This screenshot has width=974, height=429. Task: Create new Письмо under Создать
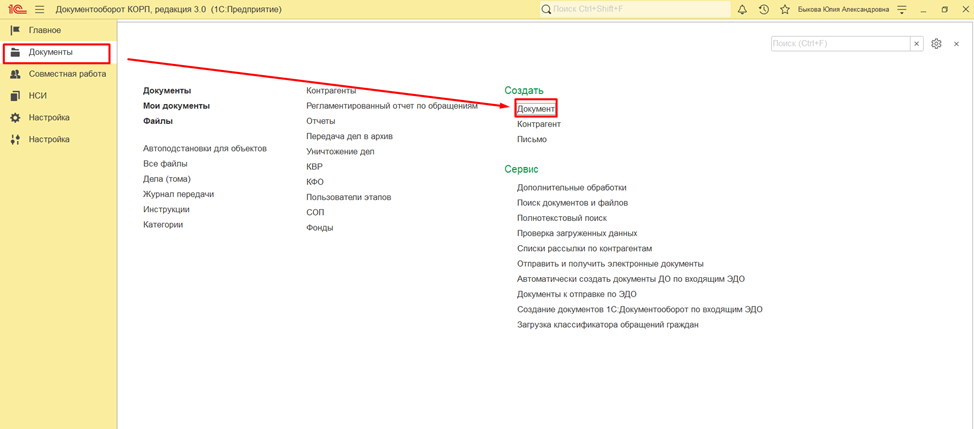pyautogui.click(x=532, y=139)
